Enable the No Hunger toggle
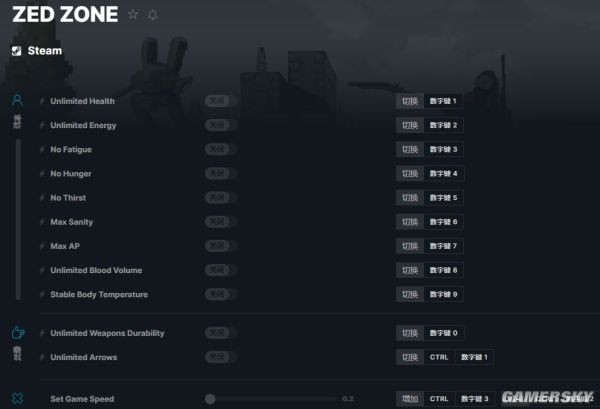Image resolution: width=600 pixels, height=409 pixels. pos(220,174)
